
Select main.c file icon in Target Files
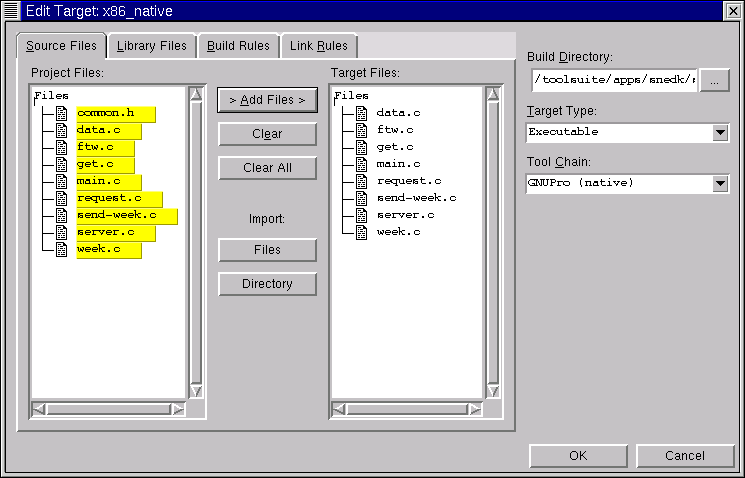pyautogui.click(x=362, y=164)
